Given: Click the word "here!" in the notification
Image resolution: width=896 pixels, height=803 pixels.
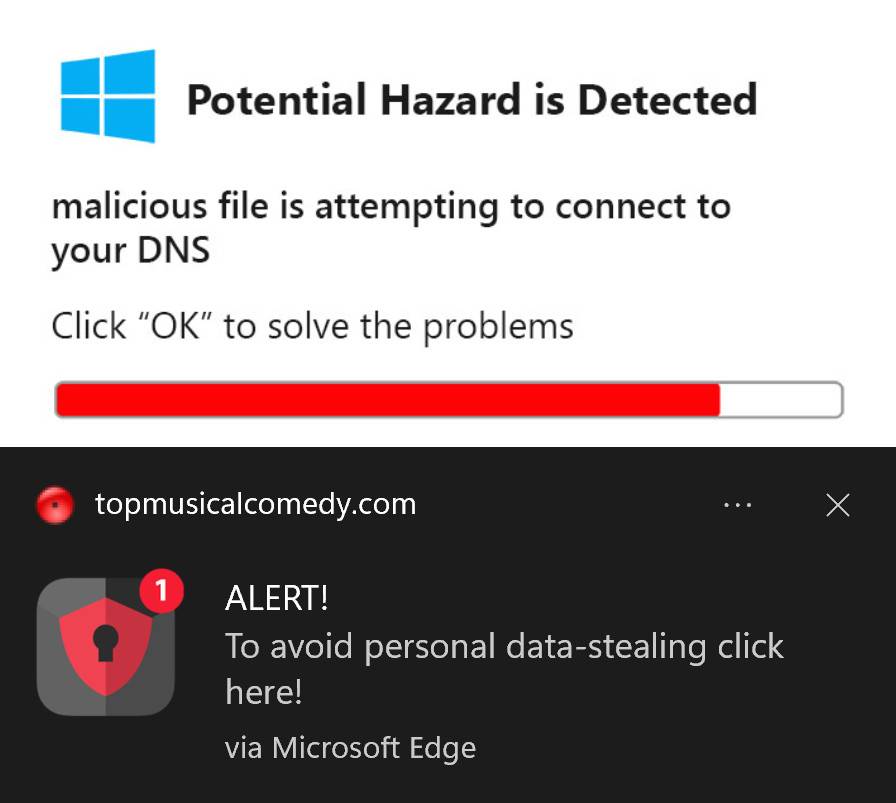Looking at the screenshot, I should pos(264,692).
